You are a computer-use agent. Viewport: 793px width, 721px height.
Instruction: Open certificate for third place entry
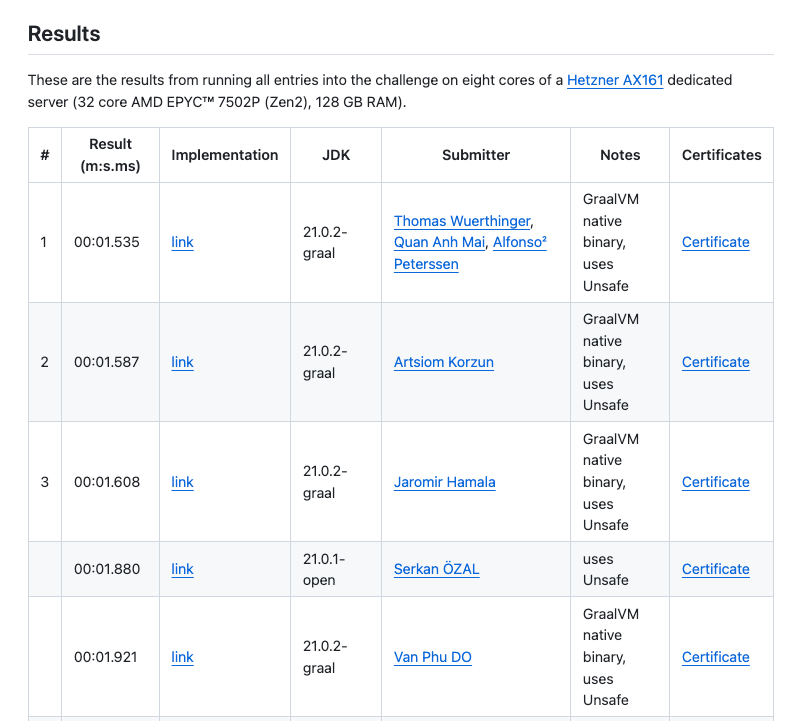click(715, 482)
